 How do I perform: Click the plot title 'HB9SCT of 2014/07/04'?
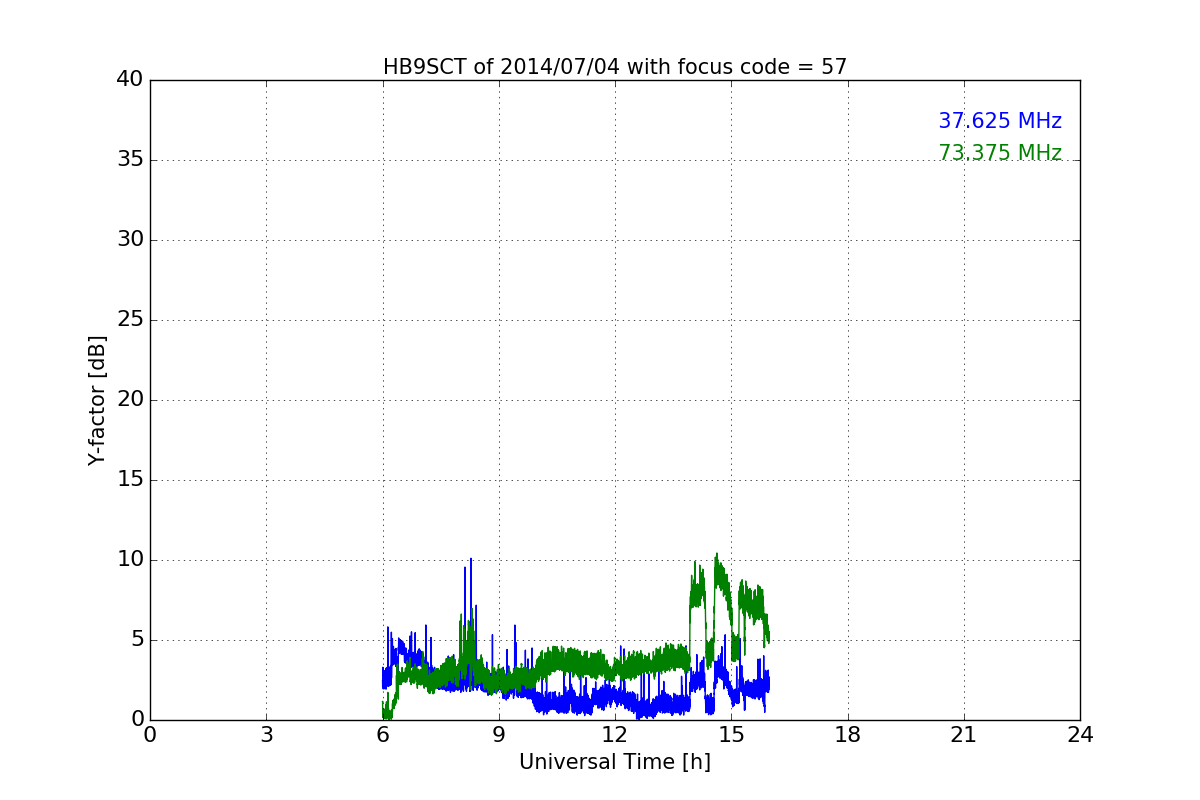[615, 67]
